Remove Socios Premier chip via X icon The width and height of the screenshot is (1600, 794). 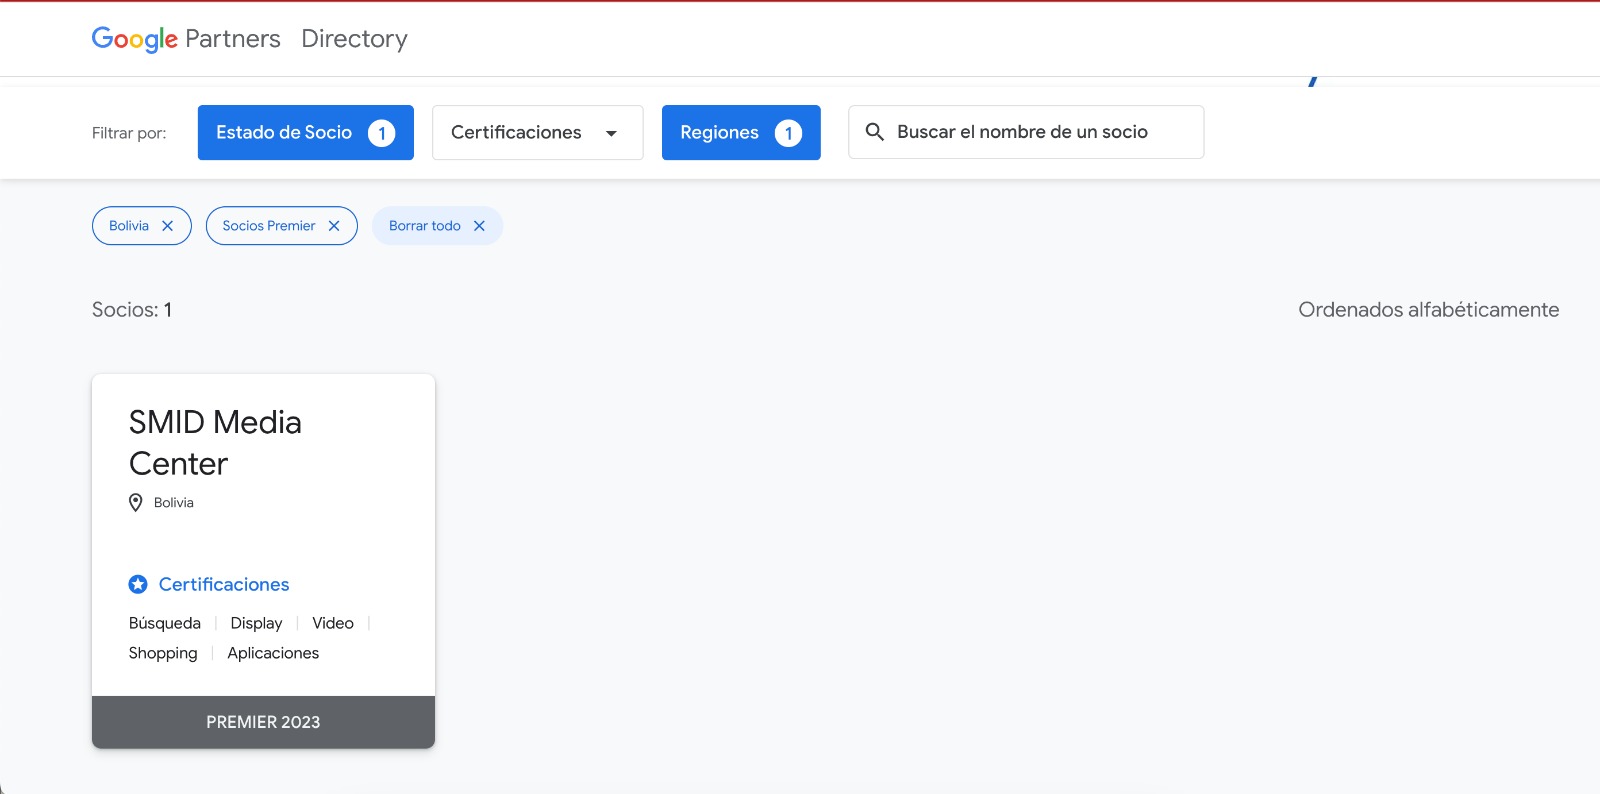334,226
